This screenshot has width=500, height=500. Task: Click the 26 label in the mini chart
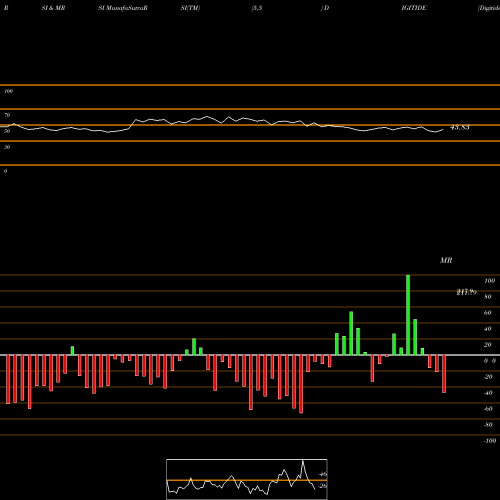coord(323,486)
